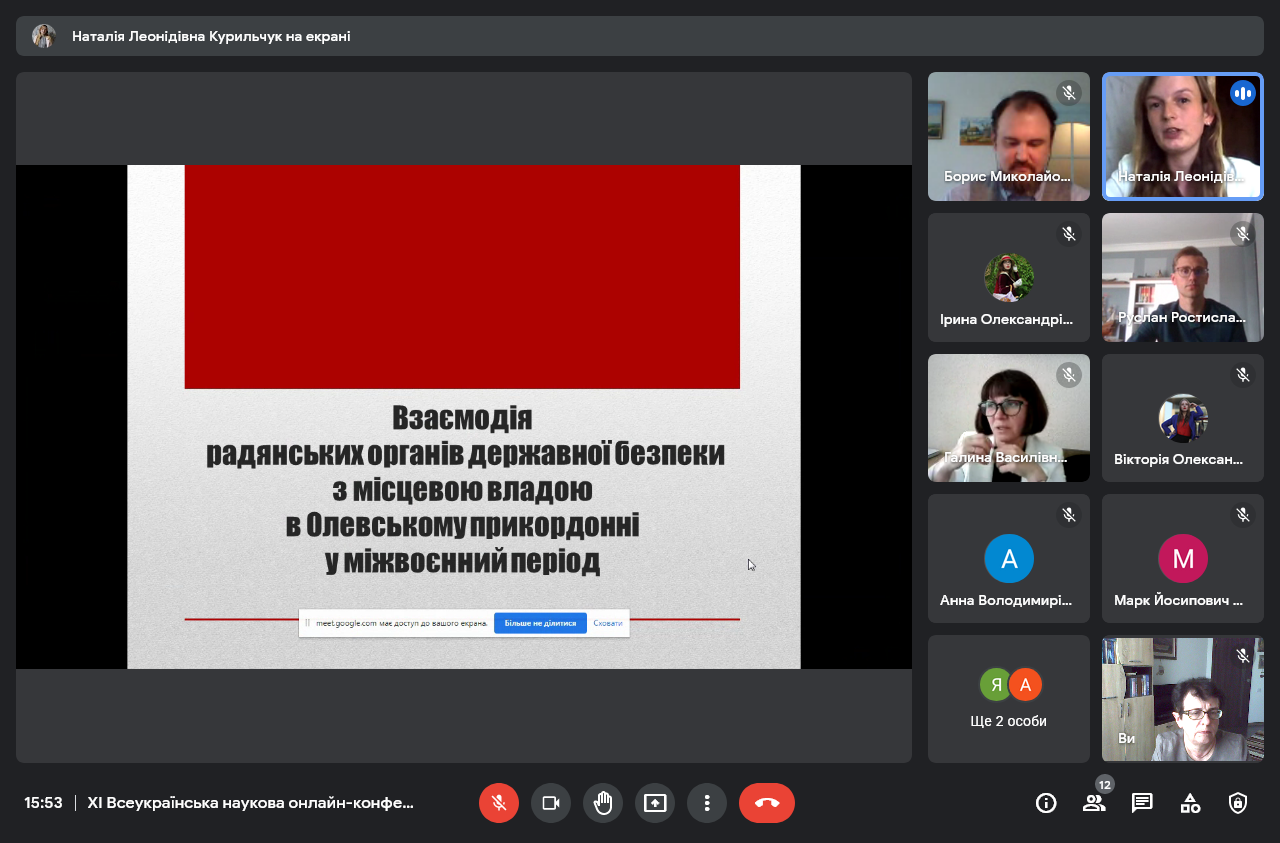Raise your hand in the meeting
The width and height of the screenshot is (1280, 843).
tap(602, 803)
